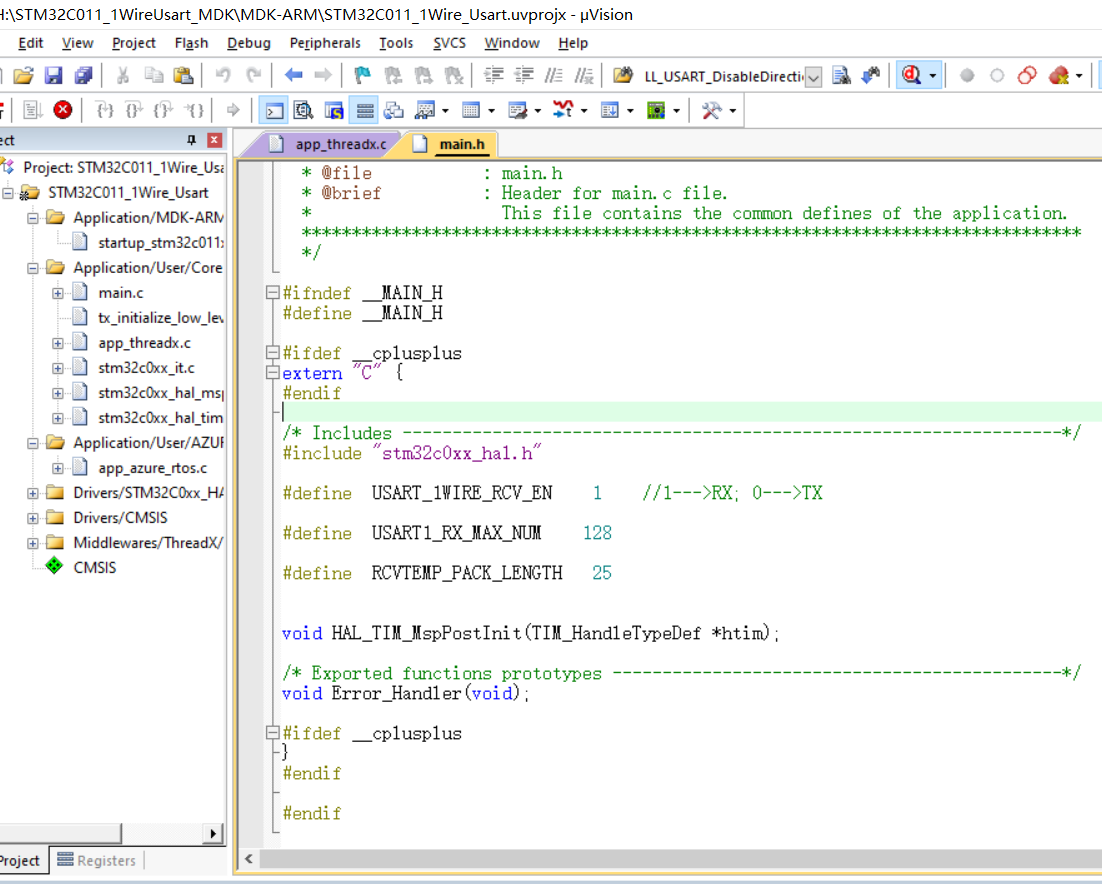Image resolution: width=1102 pixels, height=884 pixels.
Task: Indent the selected lines
Action: 494,75
